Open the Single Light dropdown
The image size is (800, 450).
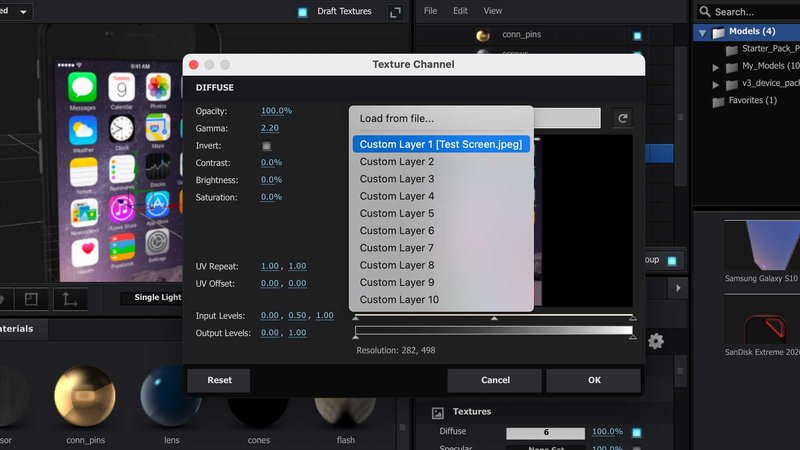pos(152,297)
